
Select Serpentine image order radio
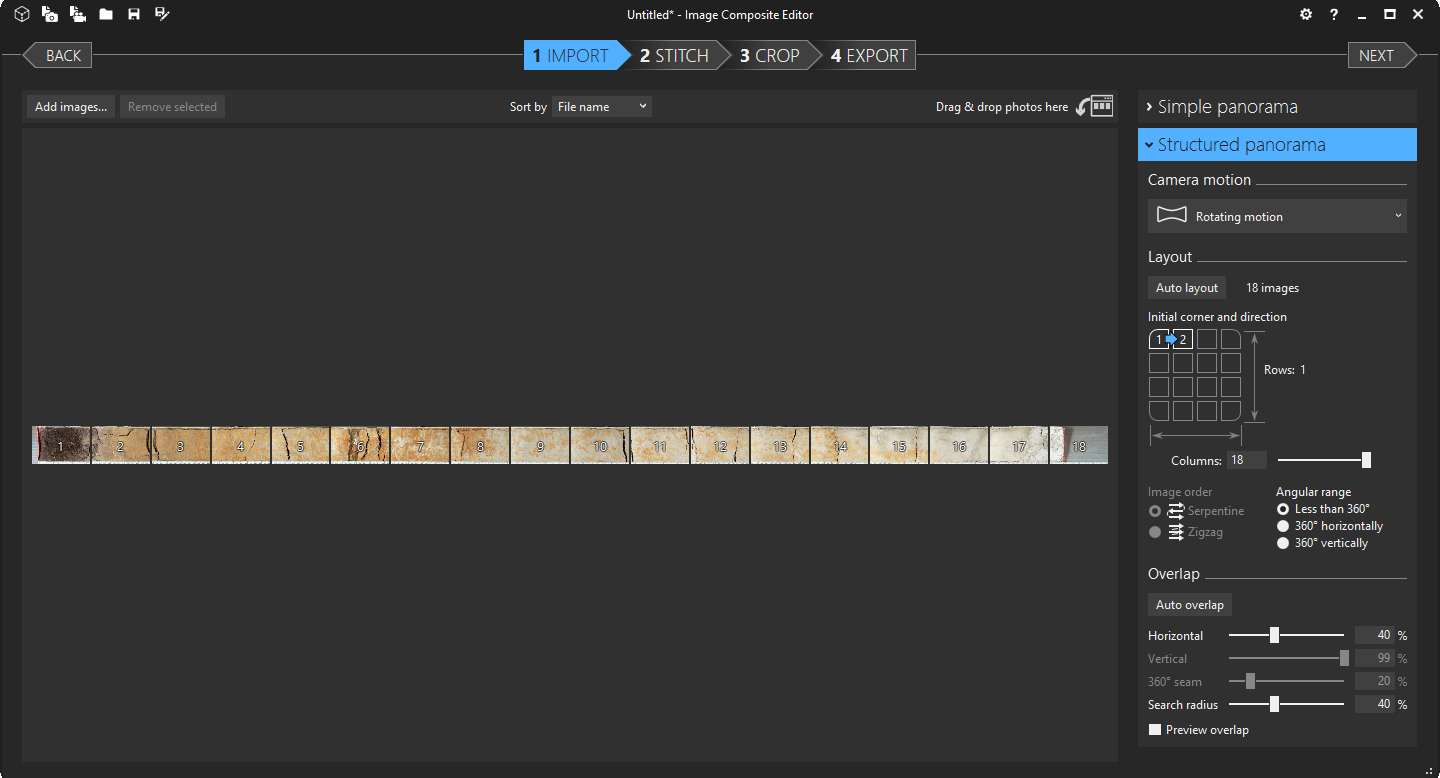(1155, 511)
